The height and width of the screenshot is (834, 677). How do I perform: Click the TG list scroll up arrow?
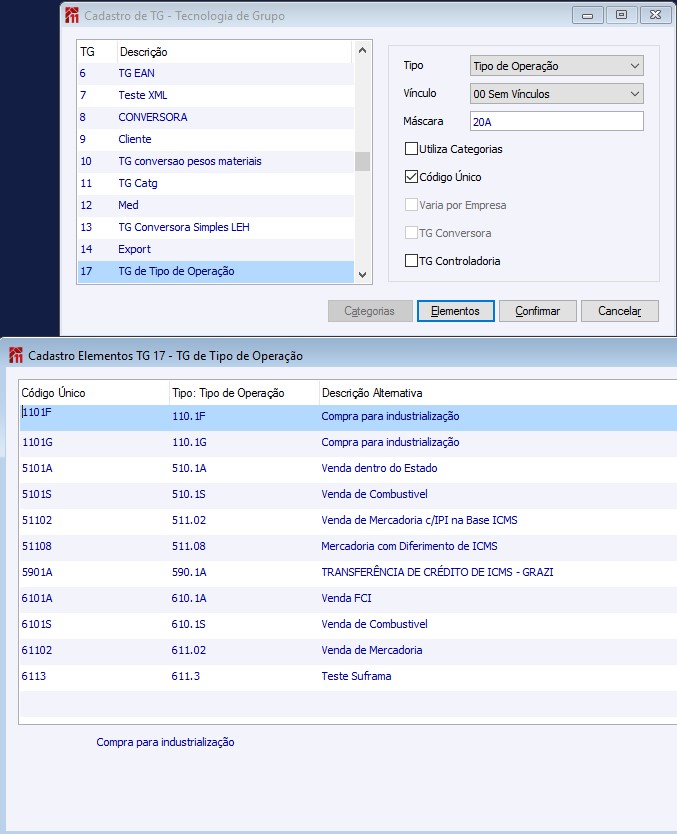click(x=363, y=51)
